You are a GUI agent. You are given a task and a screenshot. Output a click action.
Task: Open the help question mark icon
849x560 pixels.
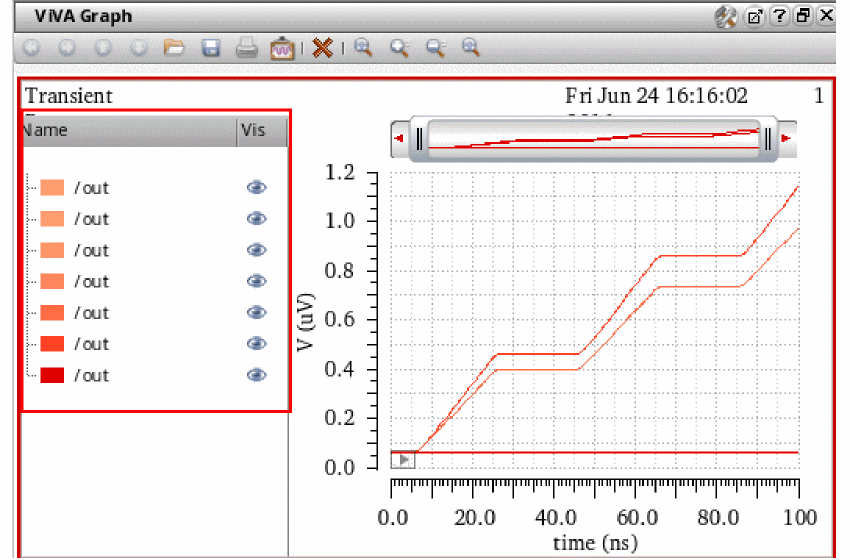point(779,16)
